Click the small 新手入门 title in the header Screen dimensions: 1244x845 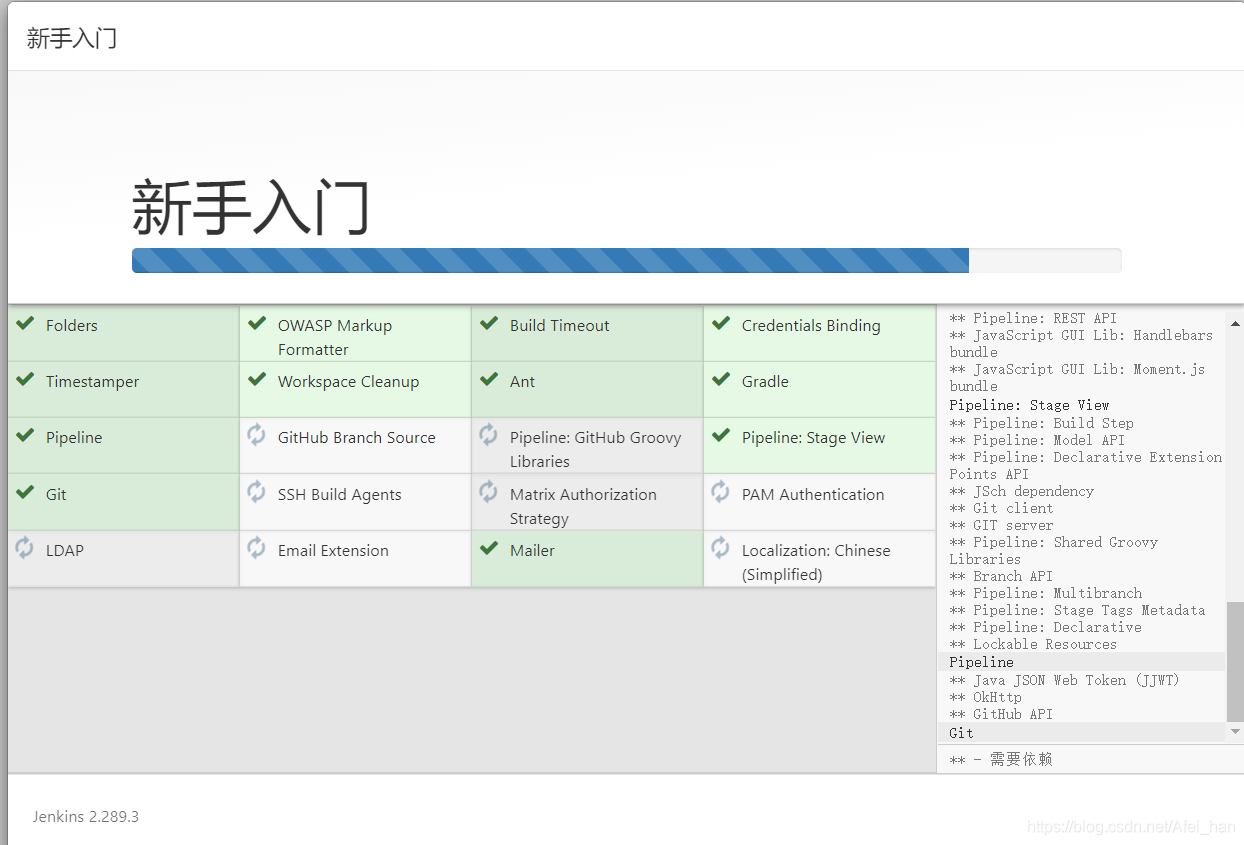coord(71,38)
